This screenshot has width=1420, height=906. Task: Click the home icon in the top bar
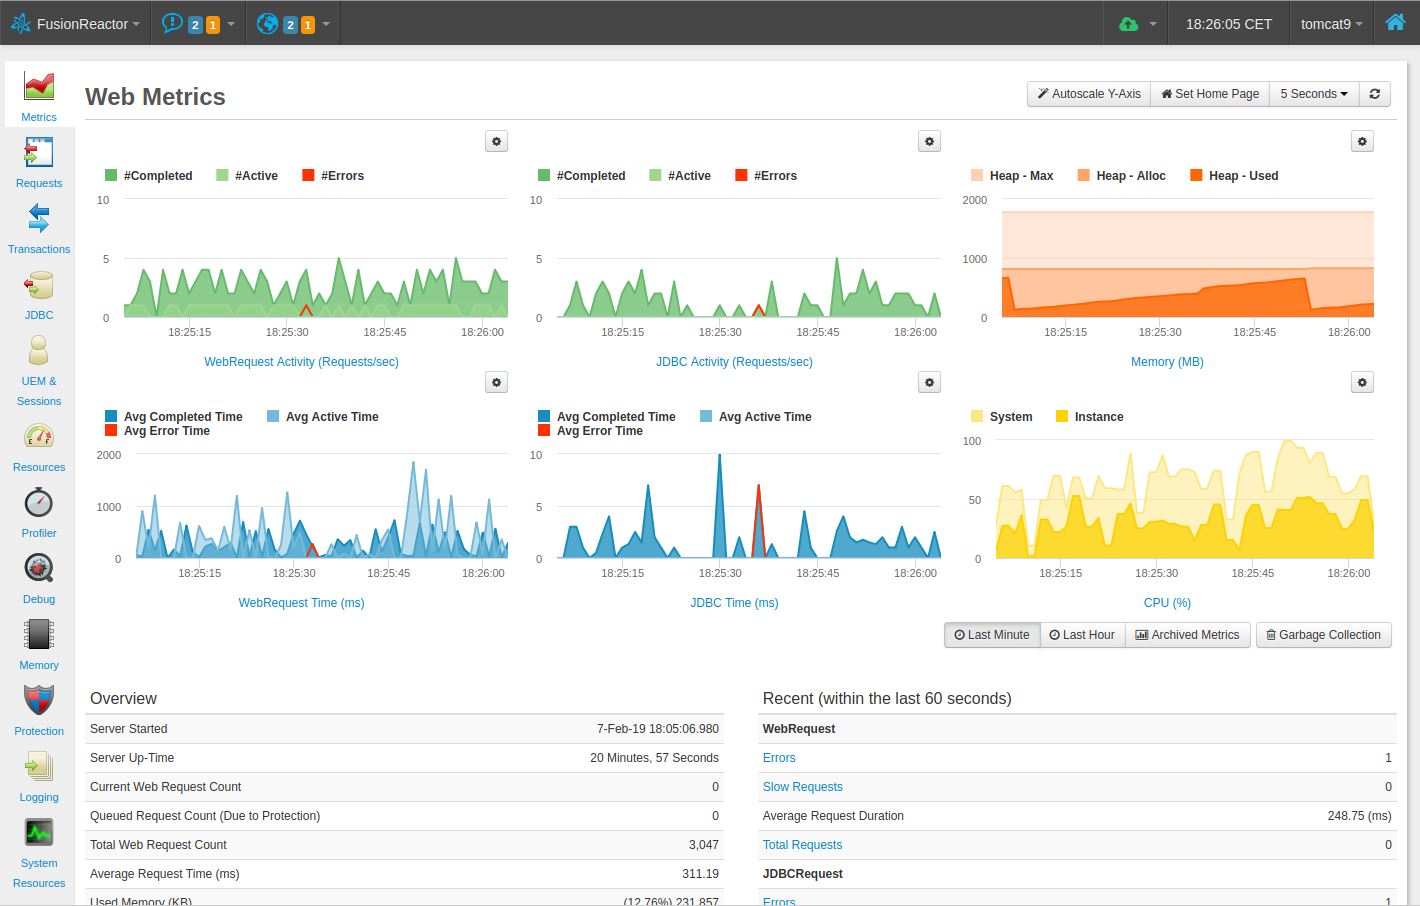point(1397,22)
